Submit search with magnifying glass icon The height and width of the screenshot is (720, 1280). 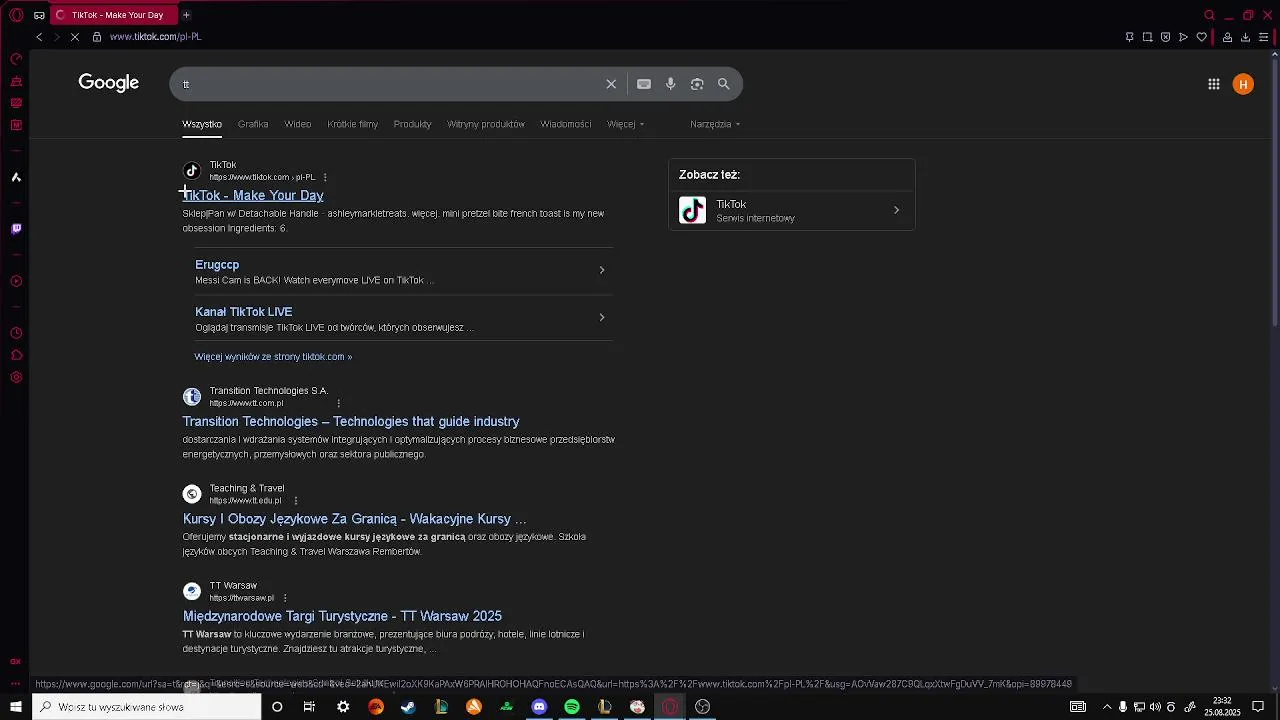pyautogui.click(x=724, y=84)
